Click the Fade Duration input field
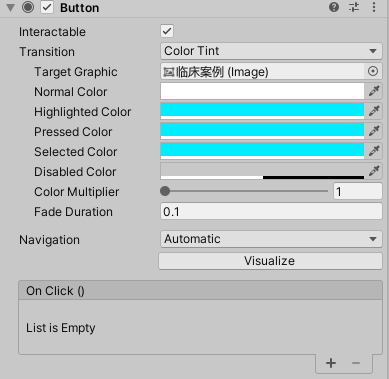This screenshot has height=379, width=389. pyautogui.click(x=271, y=212)
